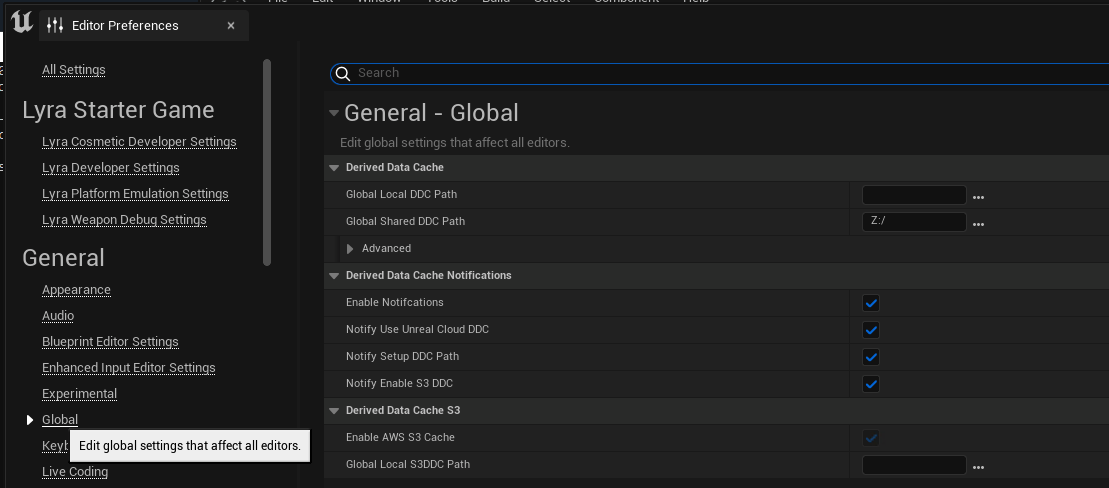Click the Unreal Engine logo icon
This screenshot has height=488, width=1109.
[x=22, y=23]
